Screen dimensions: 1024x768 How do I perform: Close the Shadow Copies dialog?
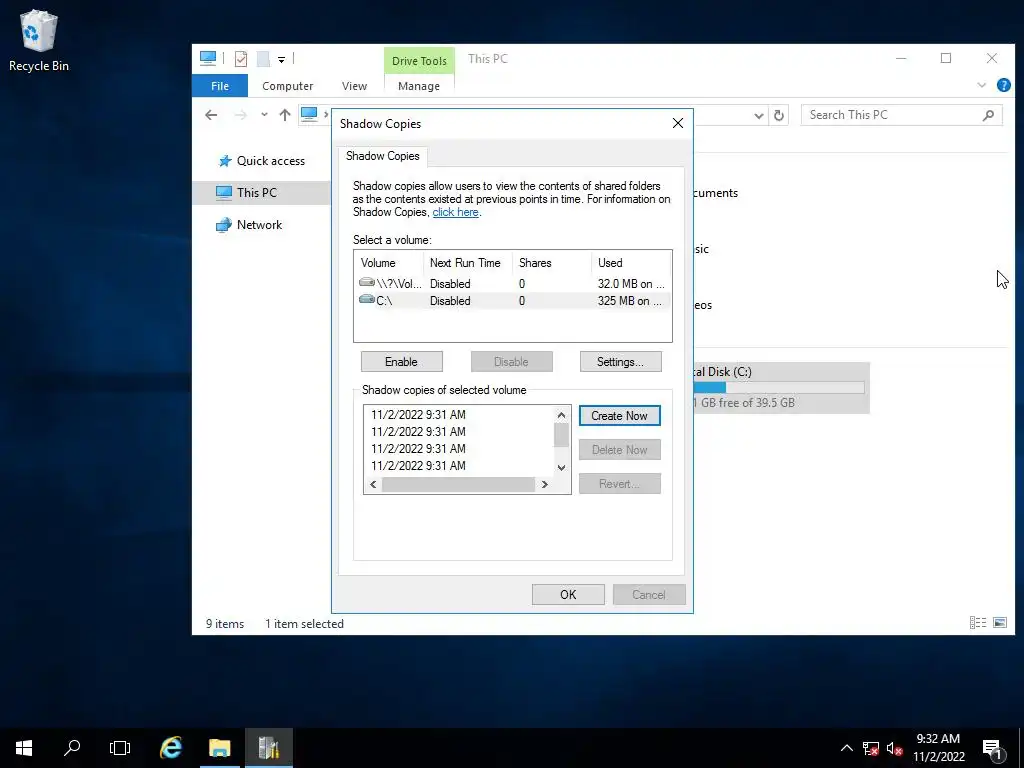[x=678, y=123]
